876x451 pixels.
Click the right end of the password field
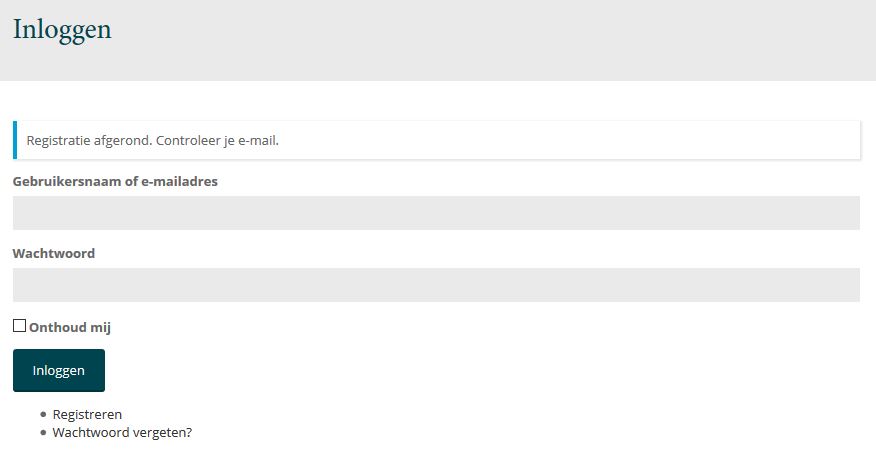[840, 285]
